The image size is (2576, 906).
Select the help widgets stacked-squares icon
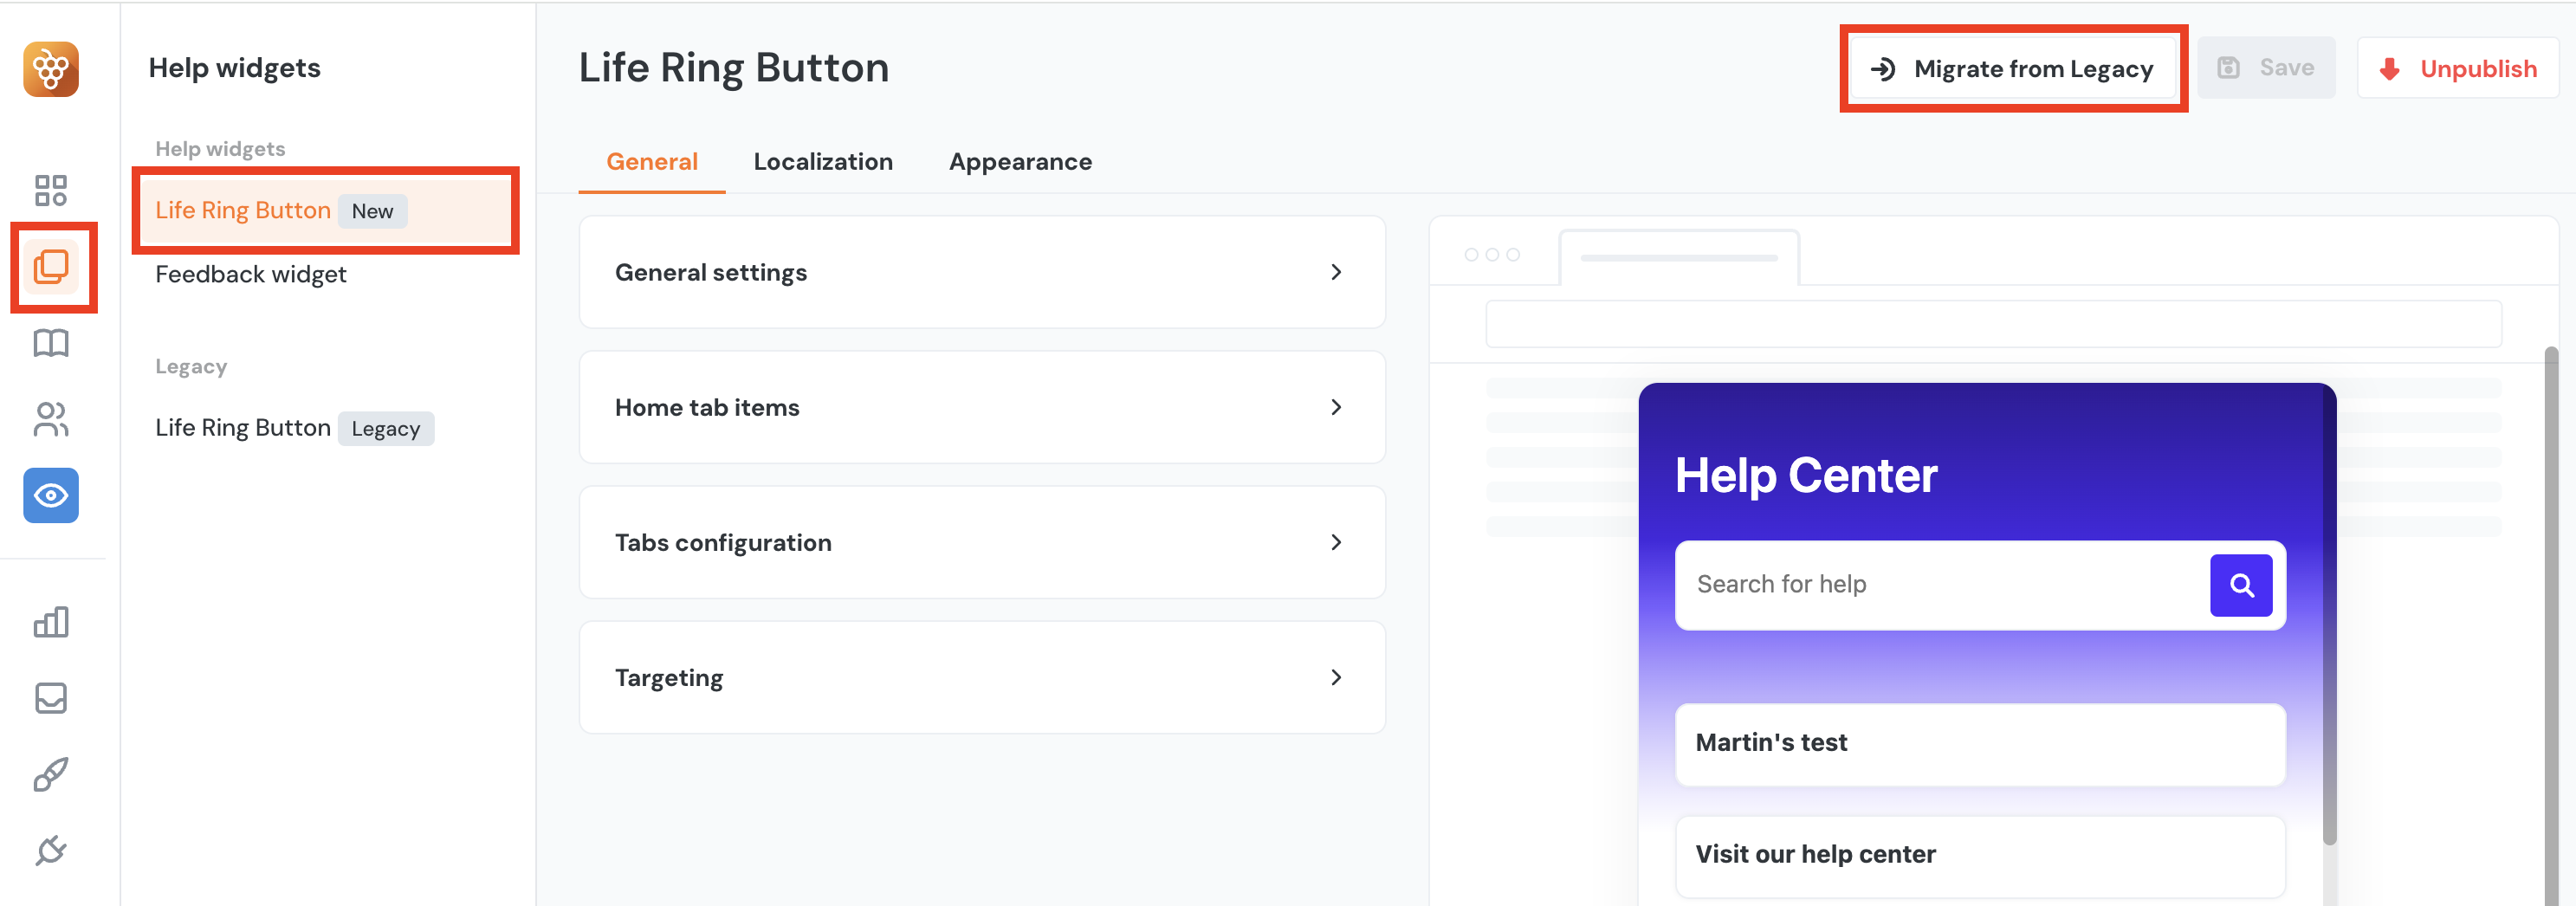click(x=51, y=267)
